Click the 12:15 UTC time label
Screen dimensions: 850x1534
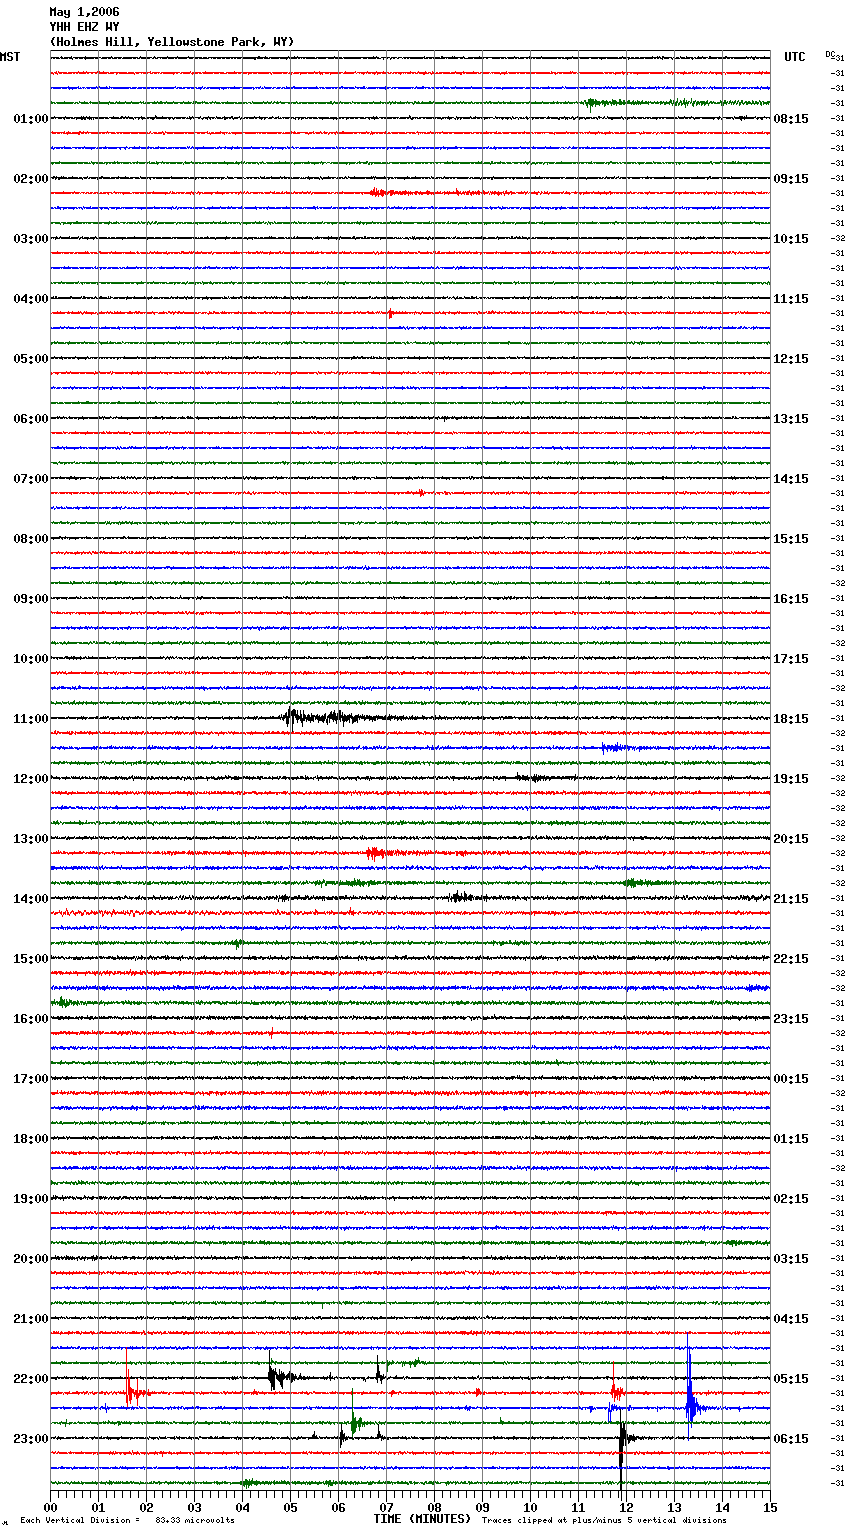(791, 358)
